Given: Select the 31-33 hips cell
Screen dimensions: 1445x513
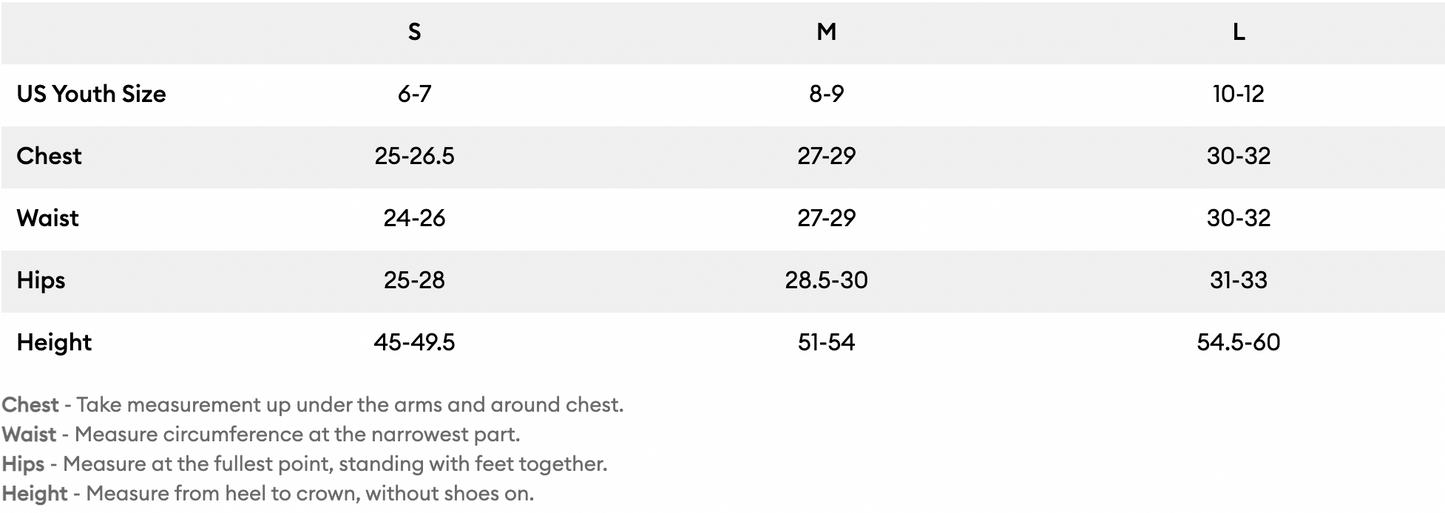Looking at the screenshot, I should 1238,280.
